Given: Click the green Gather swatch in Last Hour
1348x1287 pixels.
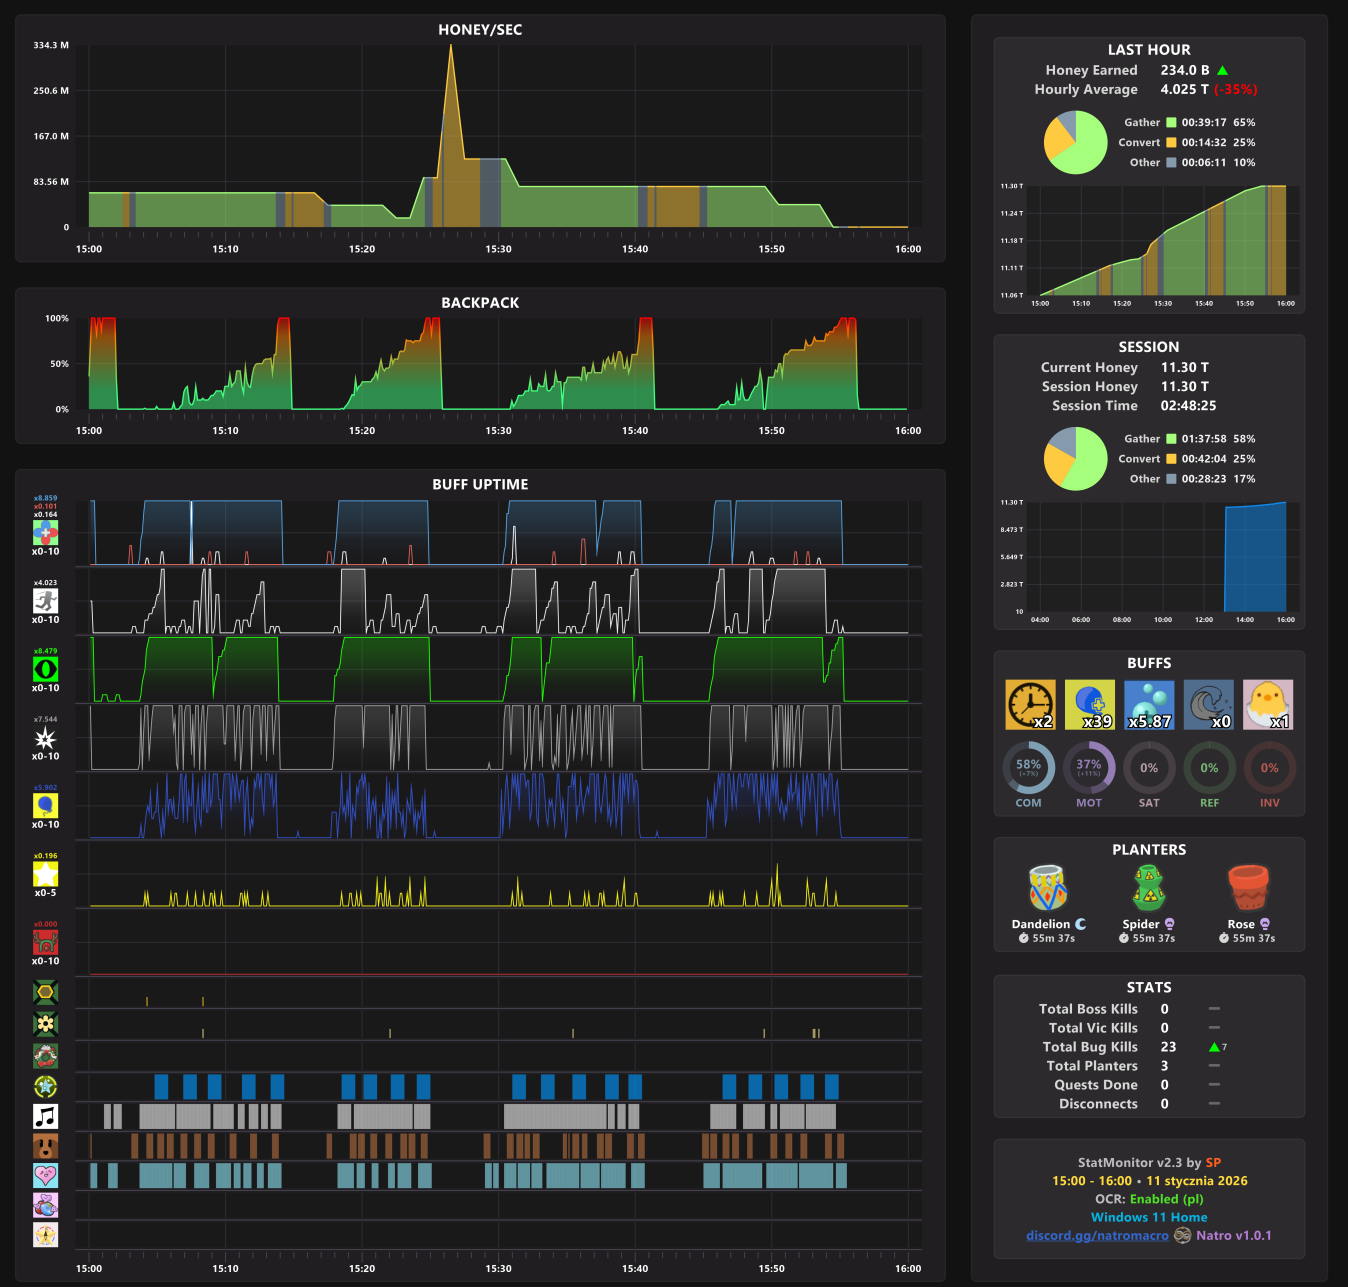Looking at the screenshot, I should (1171, 123).
